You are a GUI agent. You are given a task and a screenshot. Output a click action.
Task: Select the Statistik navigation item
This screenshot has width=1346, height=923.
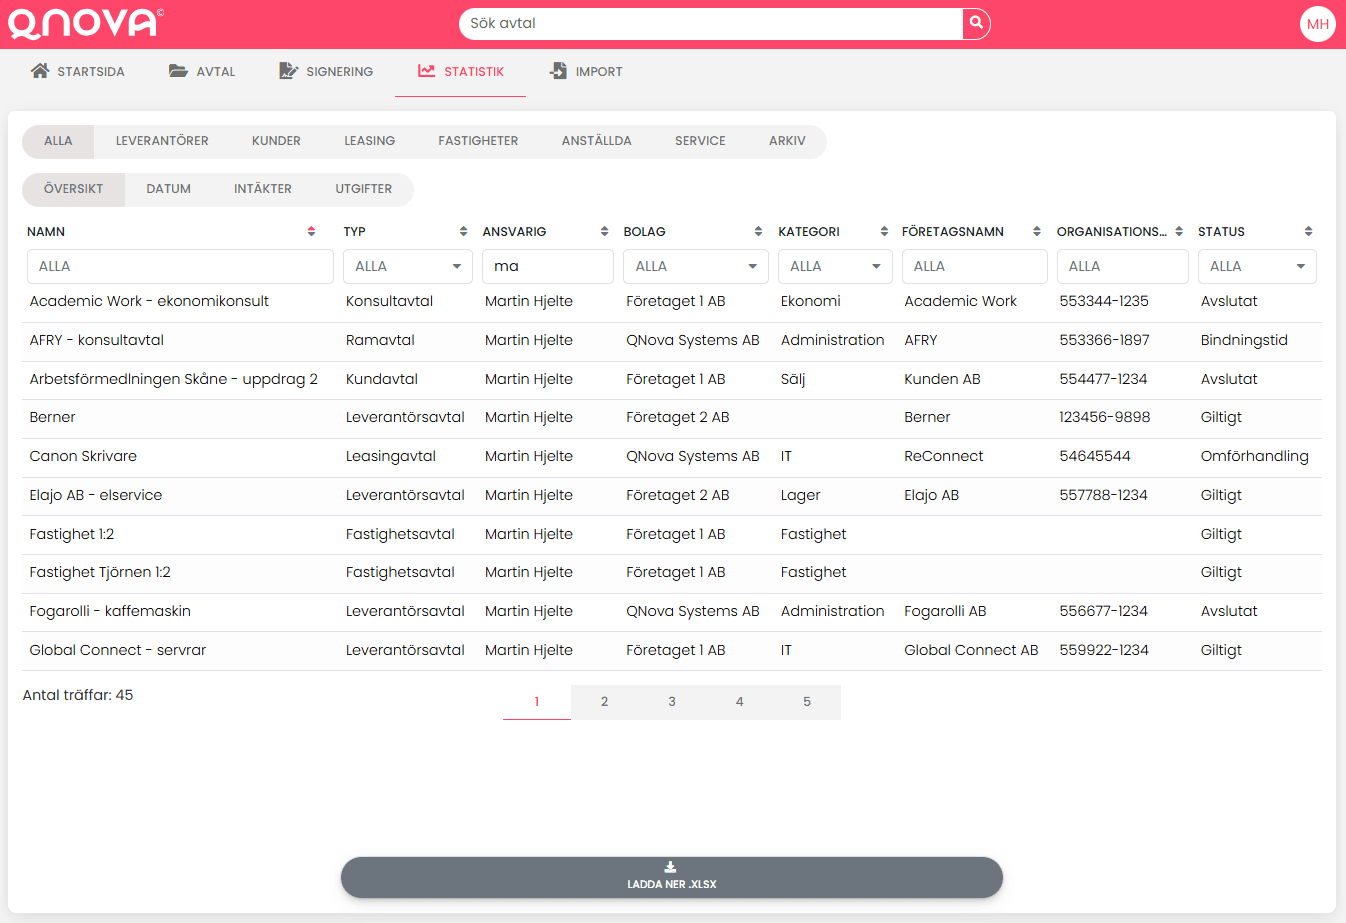(461, 72)
